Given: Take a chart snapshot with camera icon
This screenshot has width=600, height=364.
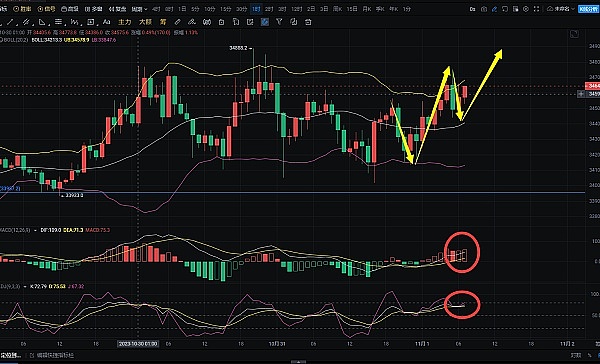Looking at the screenshot, I should point(484,8).
